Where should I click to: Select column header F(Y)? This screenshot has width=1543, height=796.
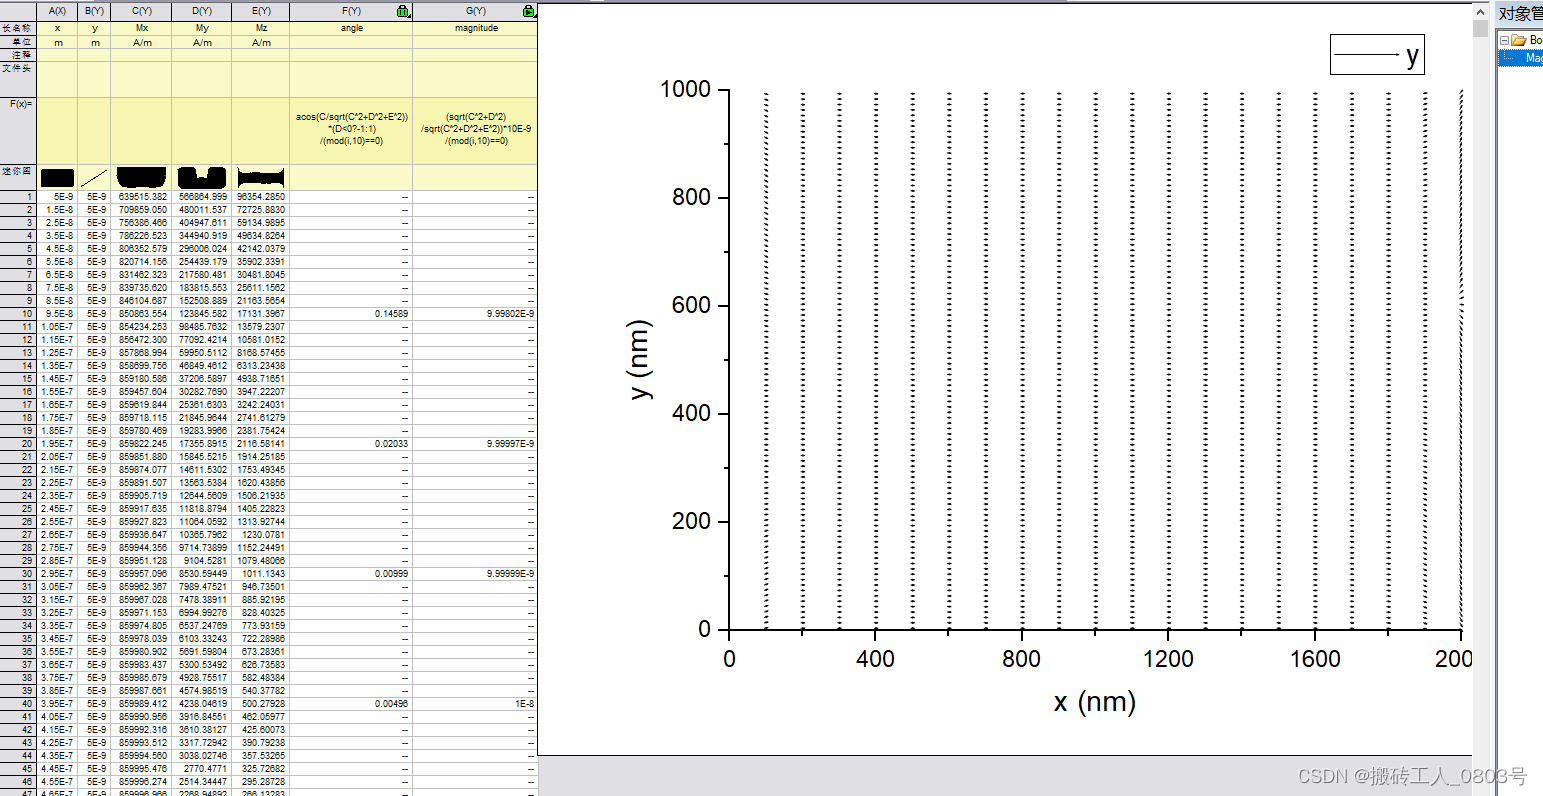tap(351, 12)
